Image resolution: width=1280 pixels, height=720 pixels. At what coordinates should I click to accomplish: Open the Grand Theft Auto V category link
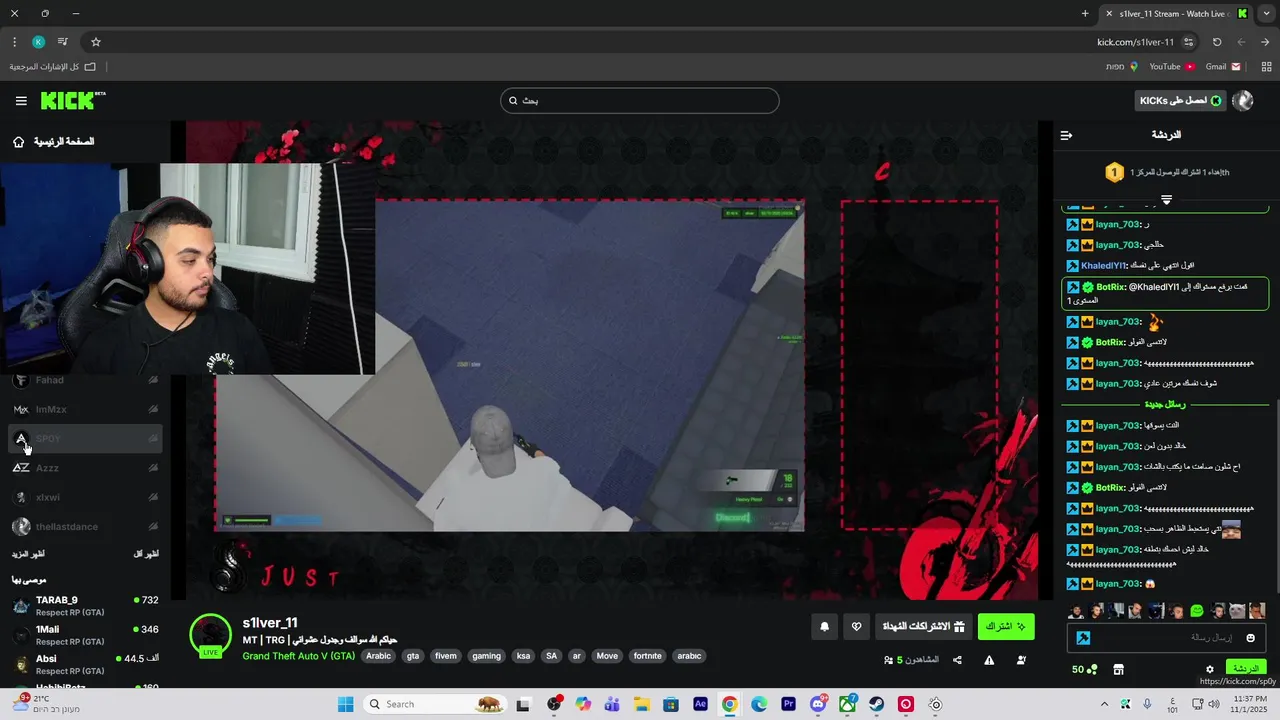coord(298,656)
